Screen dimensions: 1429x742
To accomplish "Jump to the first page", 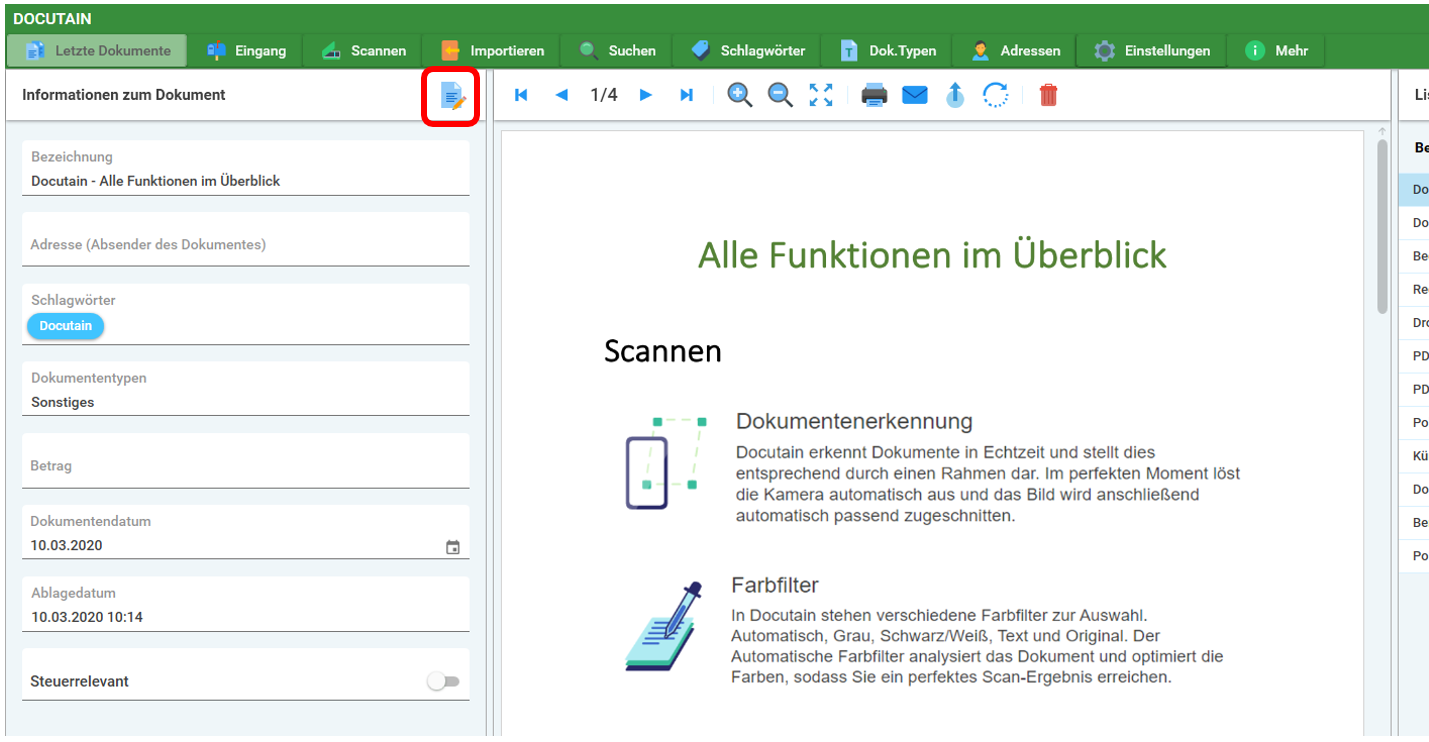I will tap(520, 95).
